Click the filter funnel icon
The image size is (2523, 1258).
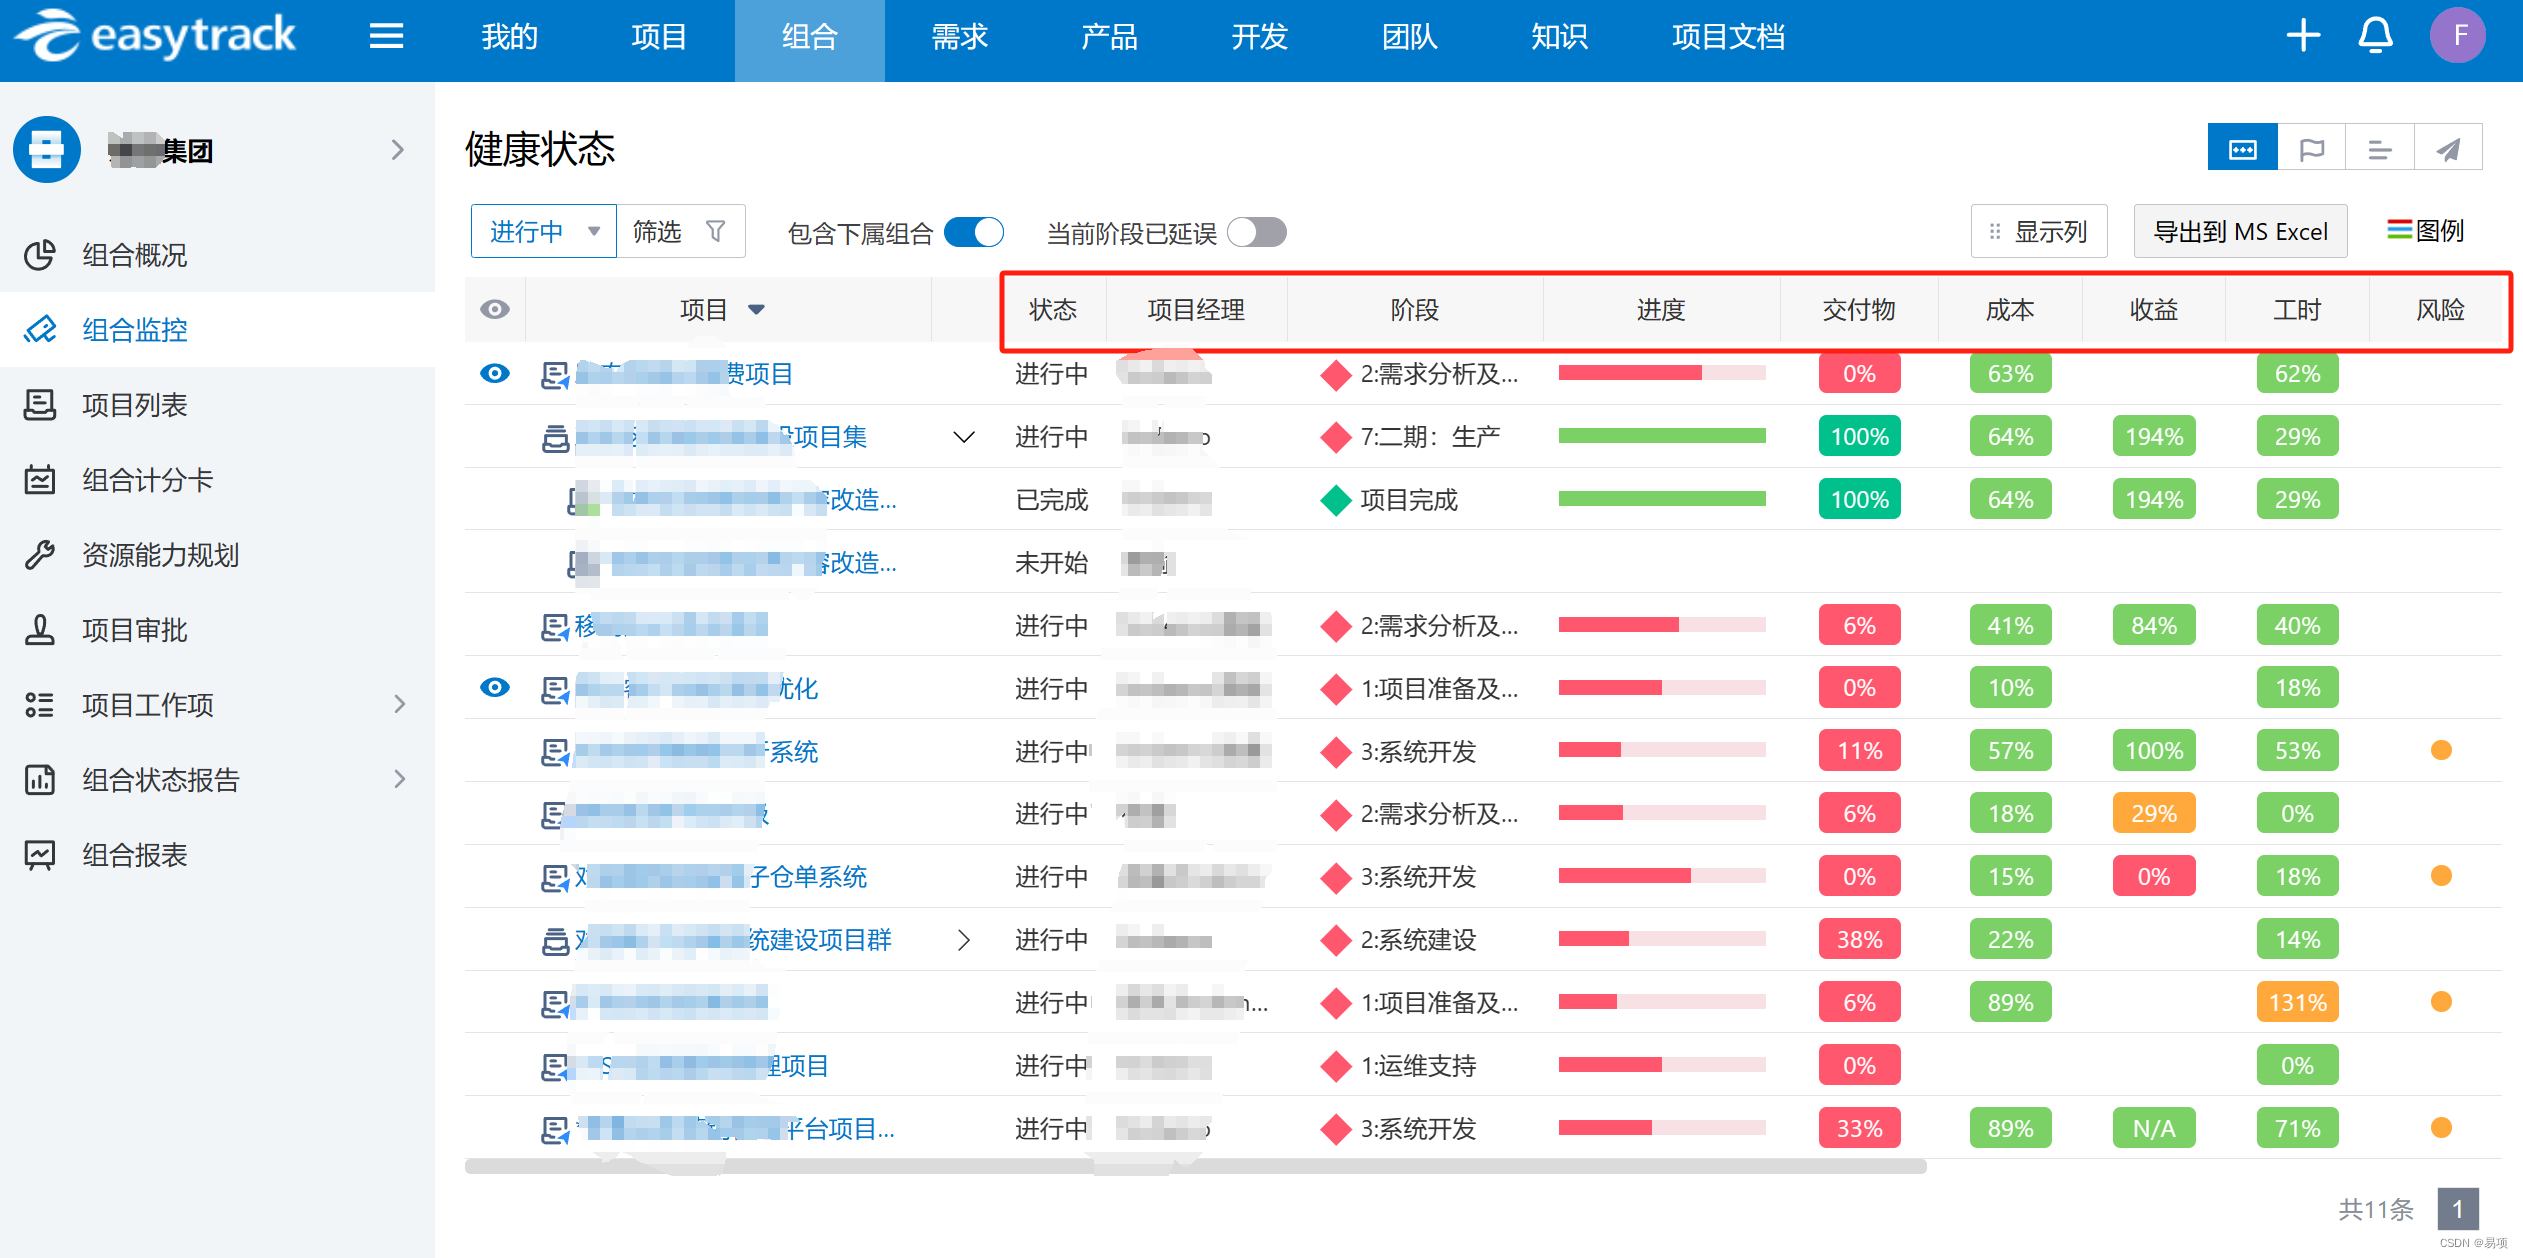[716, 232]
